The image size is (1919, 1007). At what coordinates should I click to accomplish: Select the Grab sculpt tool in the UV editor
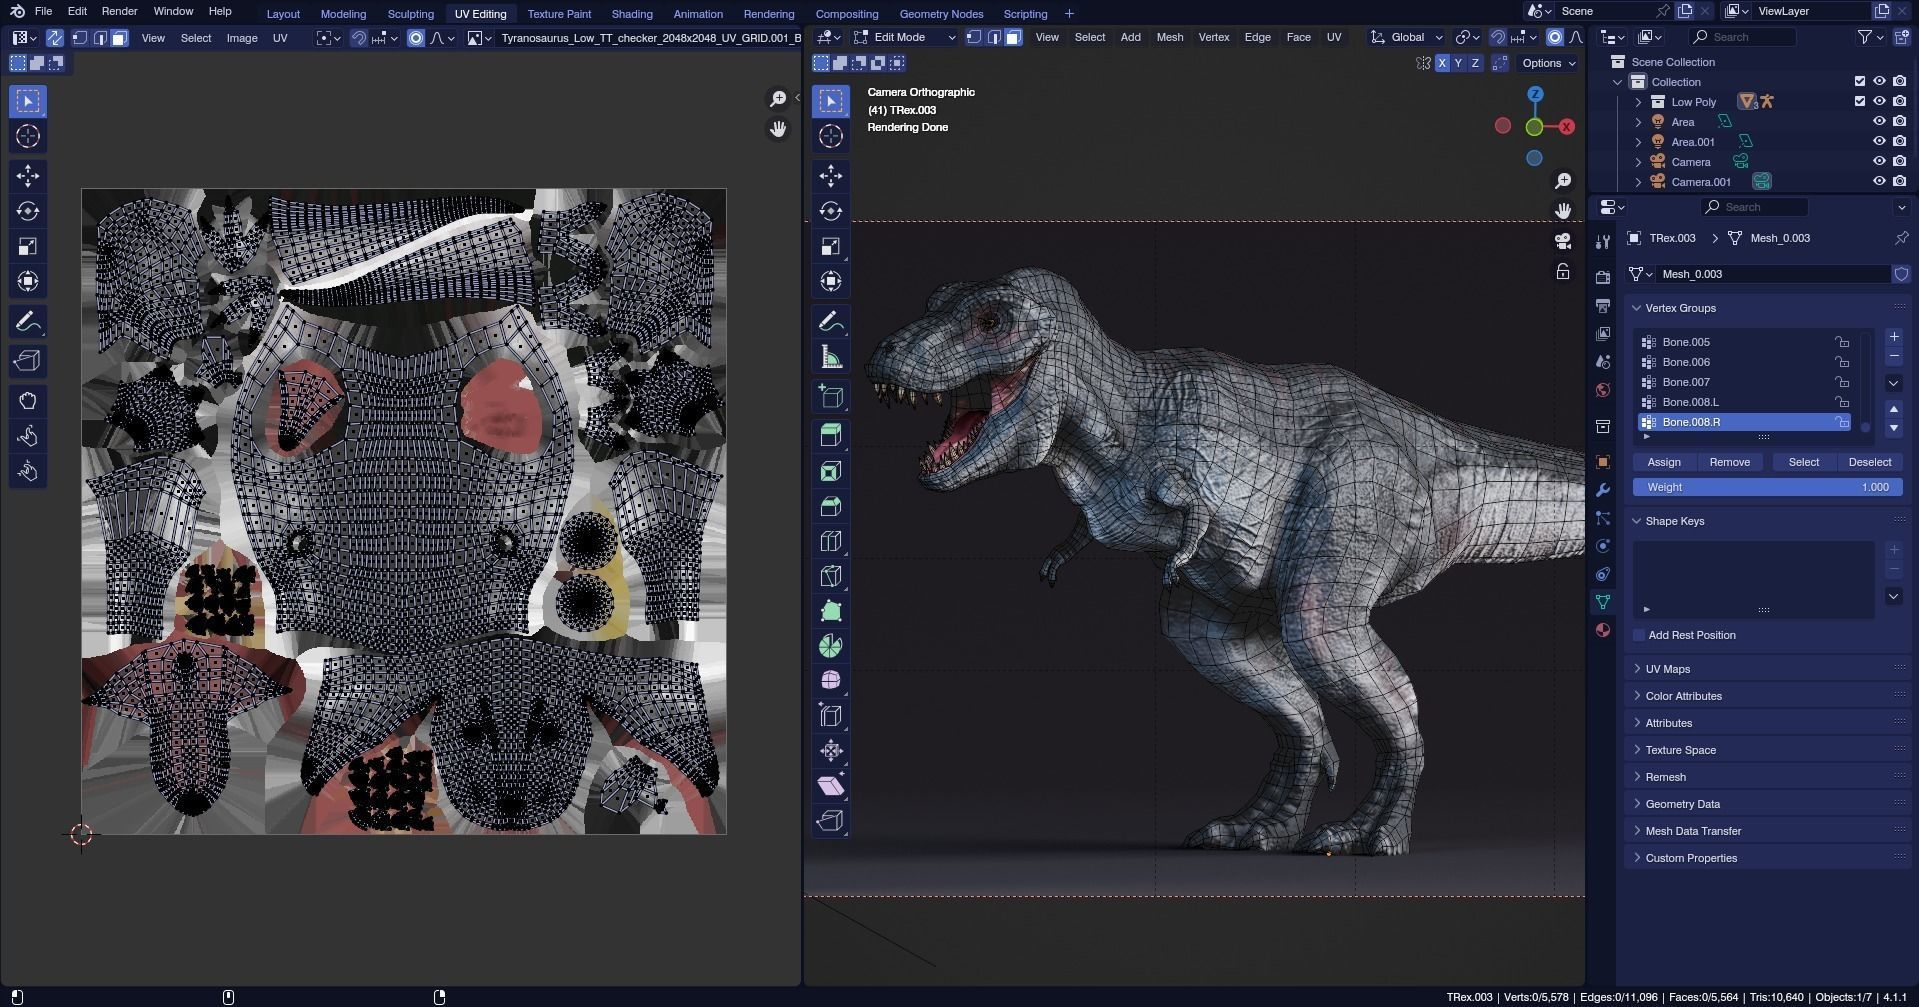pos(28,401)
